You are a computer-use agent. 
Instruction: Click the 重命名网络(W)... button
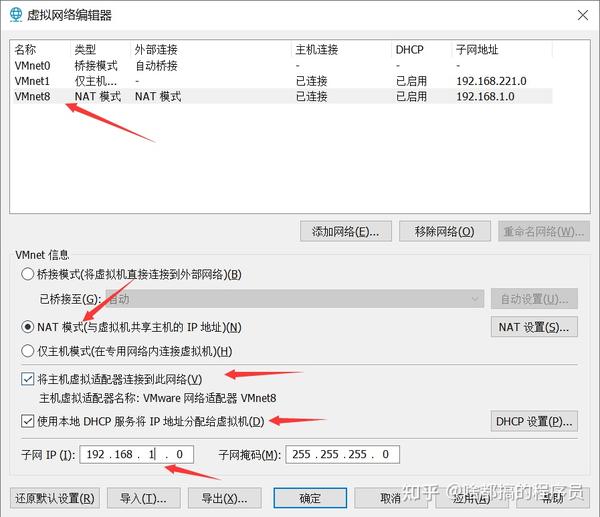(x=544, y=231)
